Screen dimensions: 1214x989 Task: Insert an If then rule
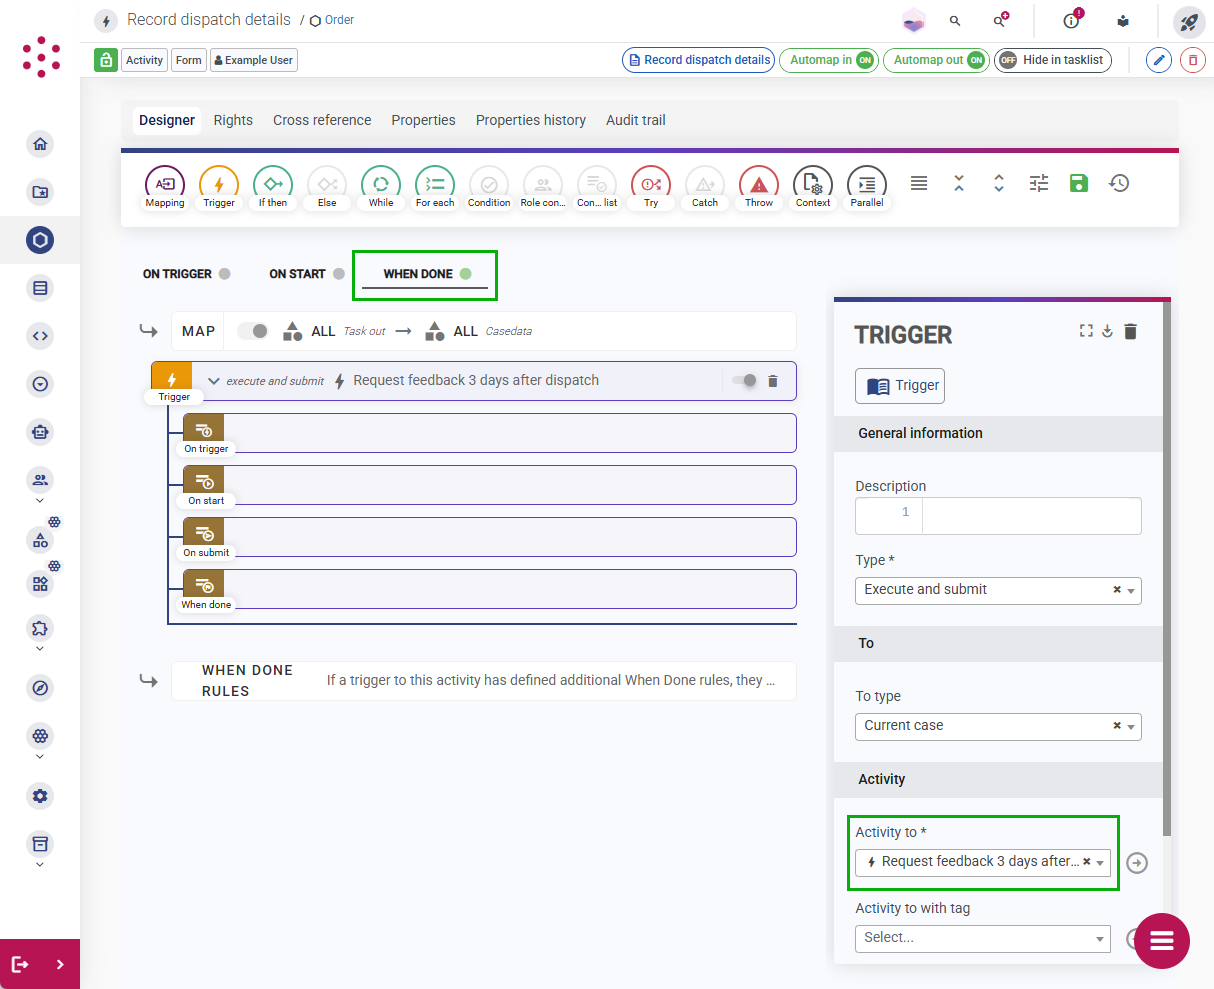point(273,186)
